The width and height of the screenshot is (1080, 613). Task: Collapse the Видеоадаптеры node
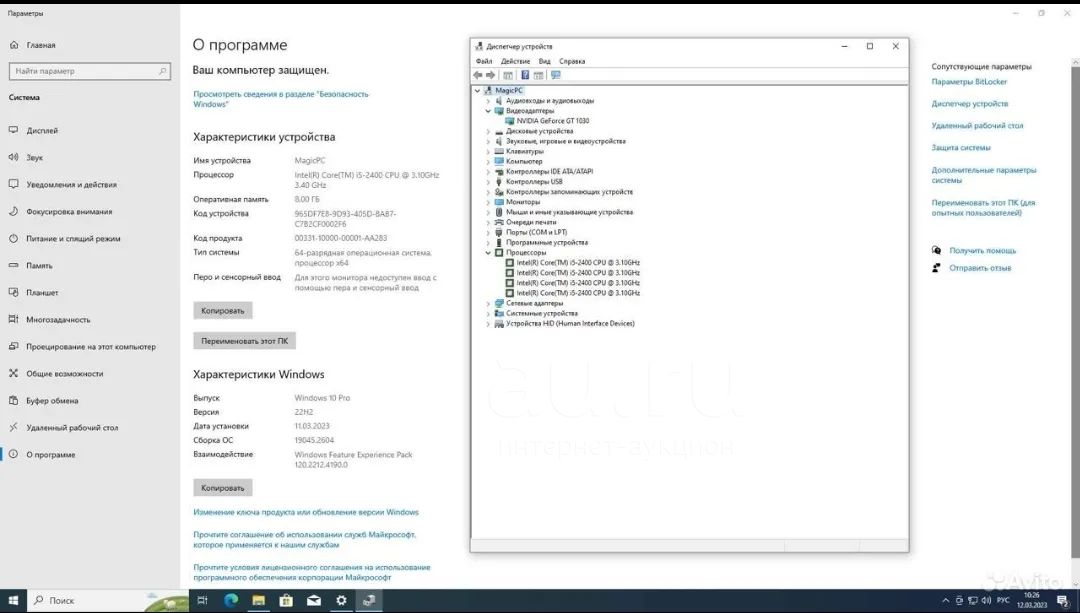(x=488, y=111)
